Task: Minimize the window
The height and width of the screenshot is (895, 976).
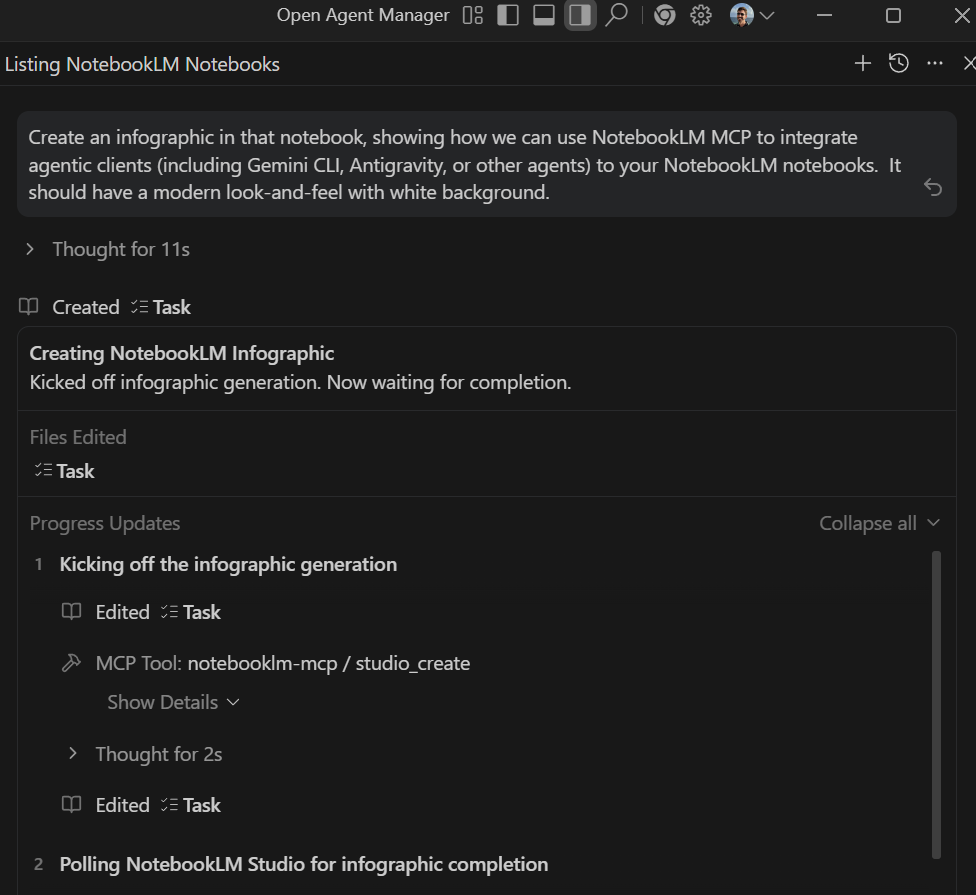Action: click(824, 15)
